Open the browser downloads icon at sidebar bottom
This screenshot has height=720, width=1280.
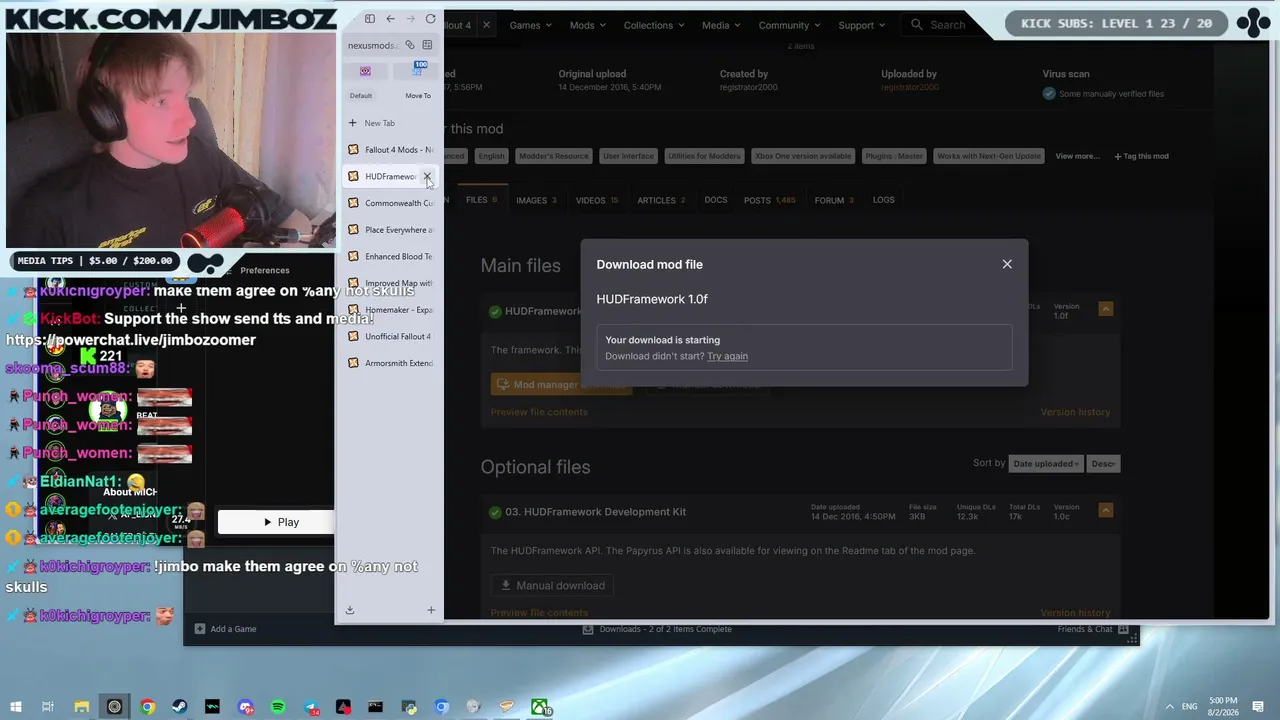click(x=350, y=610)
